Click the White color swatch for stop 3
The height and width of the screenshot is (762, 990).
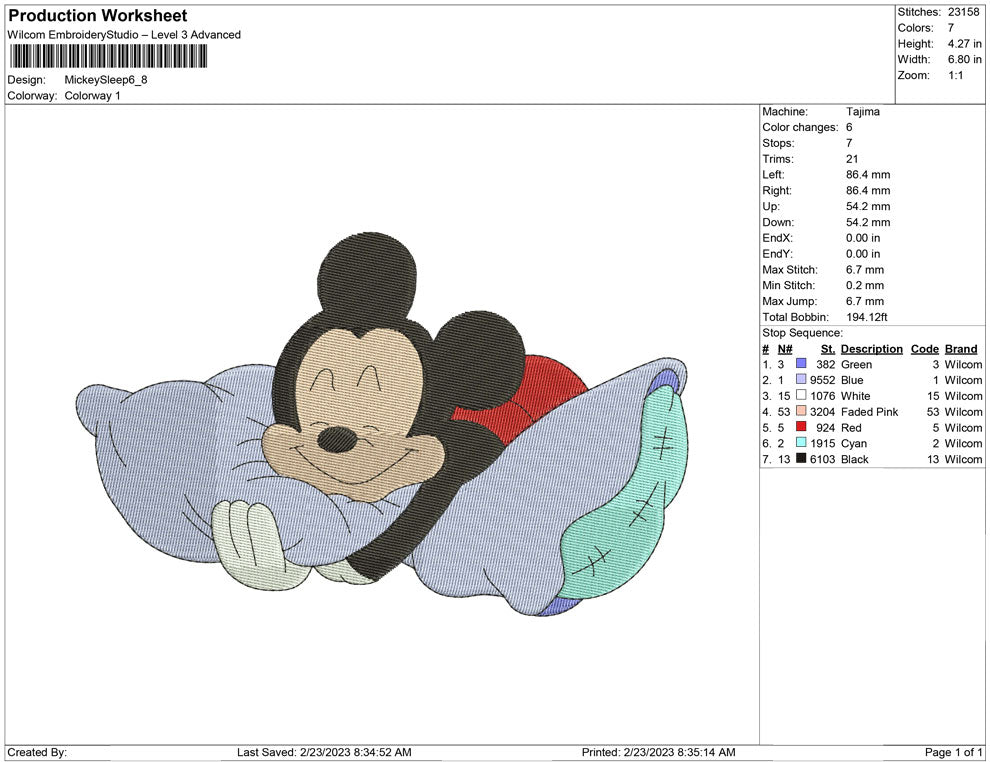point(799,396)
